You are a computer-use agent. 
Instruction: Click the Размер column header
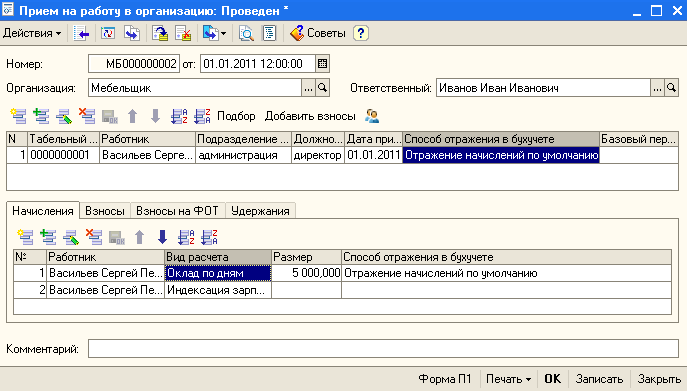click(306, 257)
